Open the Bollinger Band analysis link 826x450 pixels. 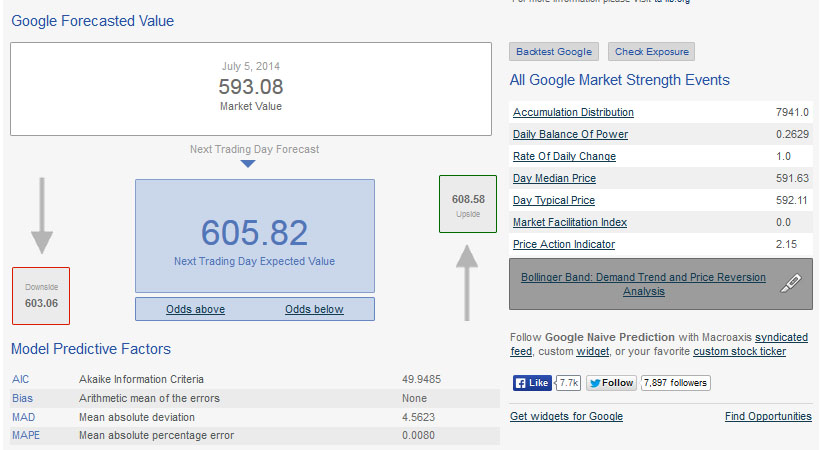pyautogui.click(x=643, y=284)
